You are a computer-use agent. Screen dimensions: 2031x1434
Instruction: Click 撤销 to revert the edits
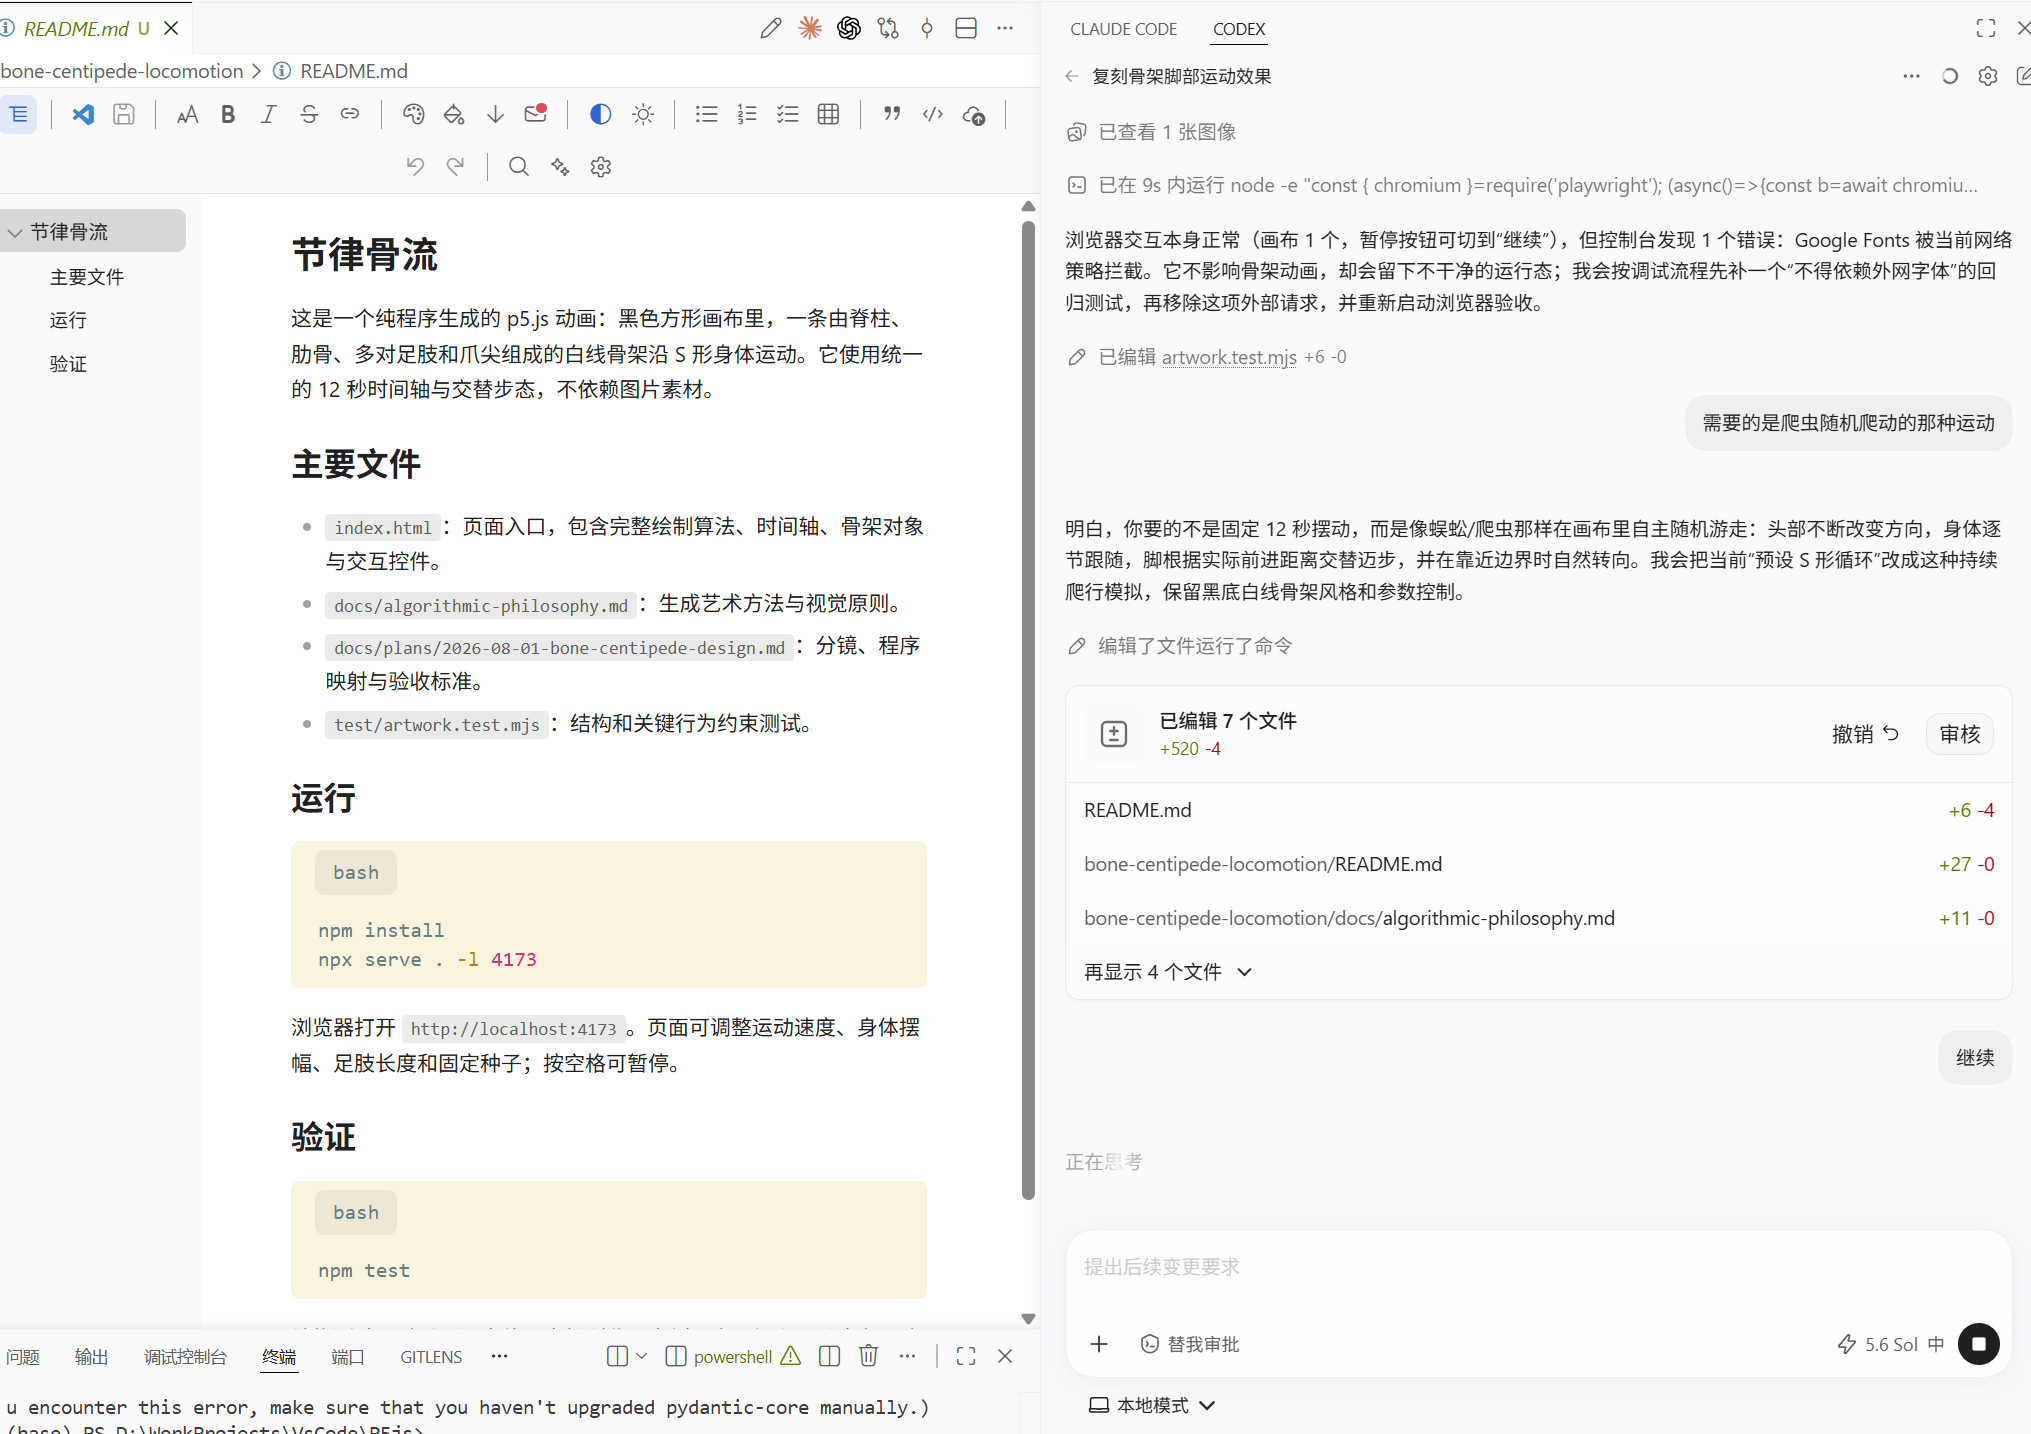pos(1865,734)
